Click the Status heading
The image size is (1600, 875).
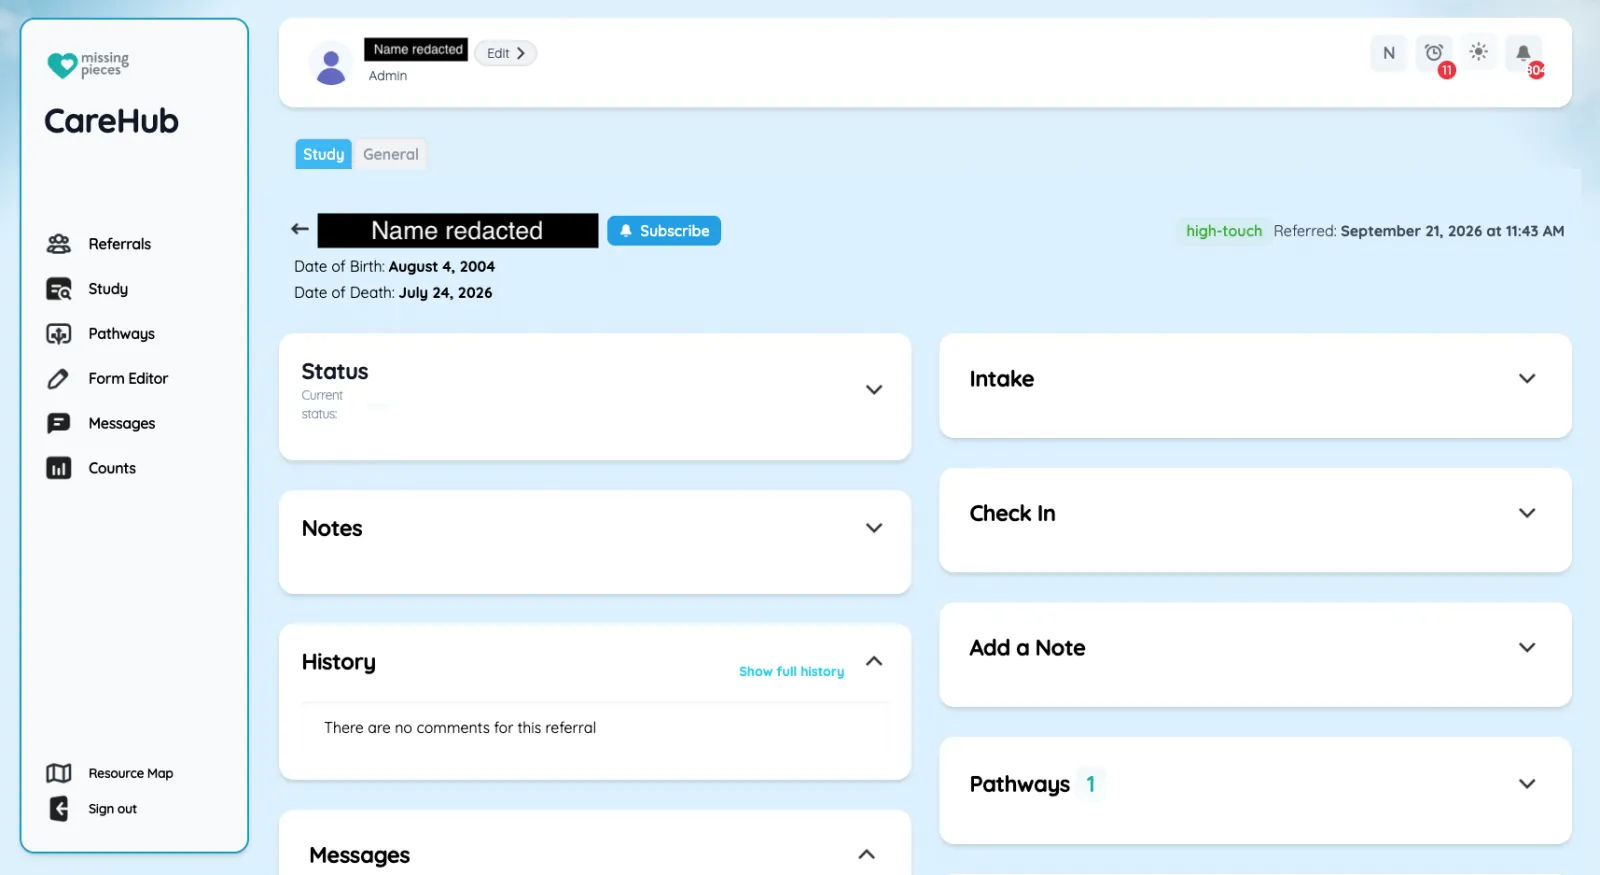335,371
